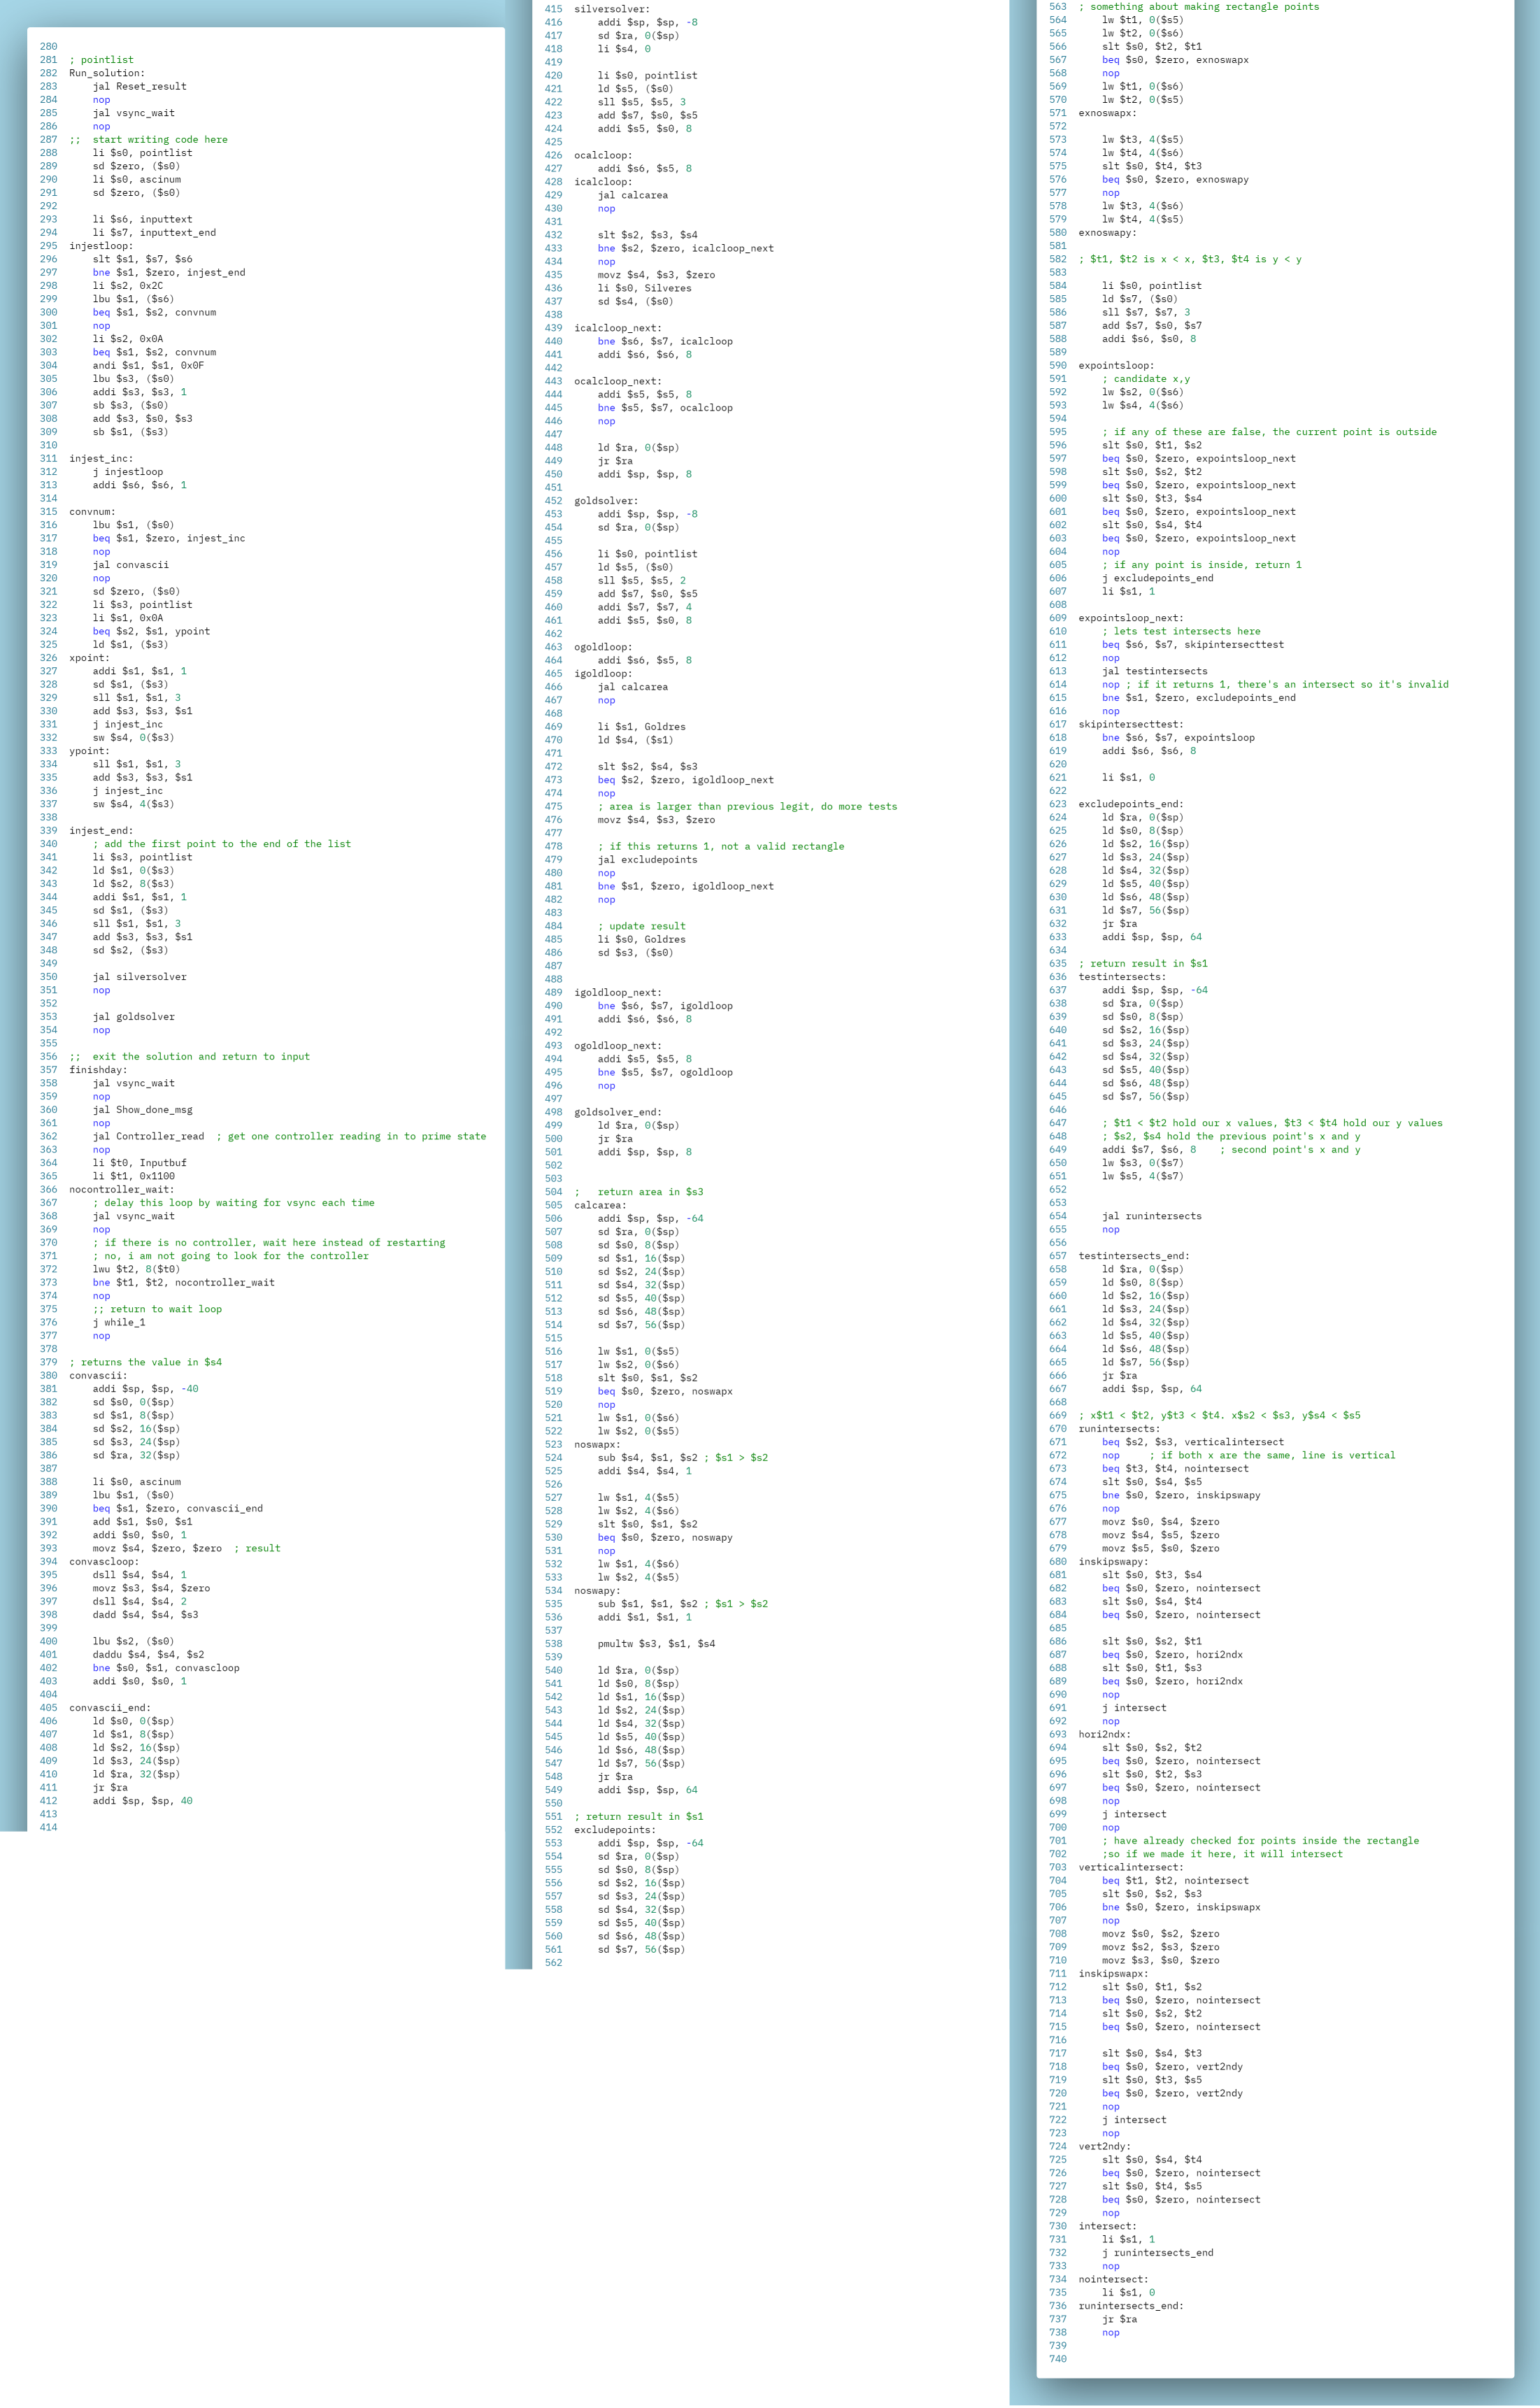Click the goldsolver: label definition
Image resolution: width=1540 pixels, height=2408 pixels.
point(605,501)
